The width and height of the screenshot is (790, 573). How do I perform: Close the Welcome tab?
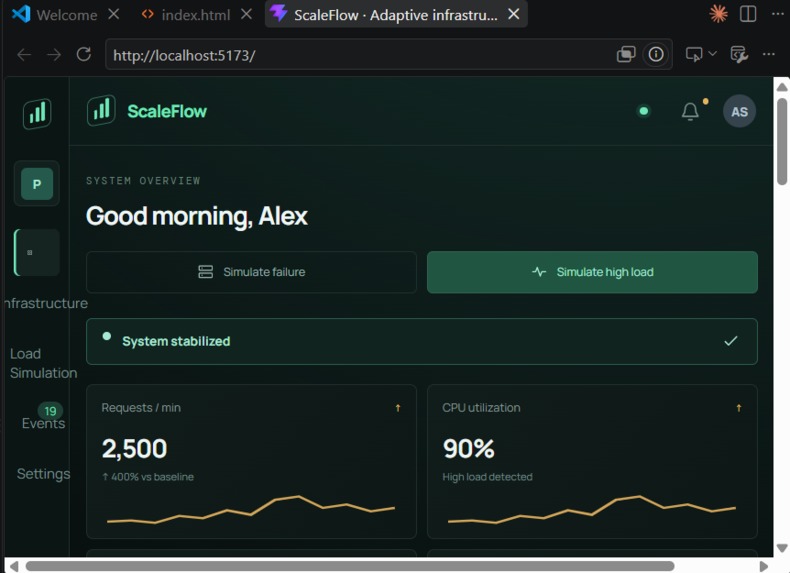tap(114, 14)
